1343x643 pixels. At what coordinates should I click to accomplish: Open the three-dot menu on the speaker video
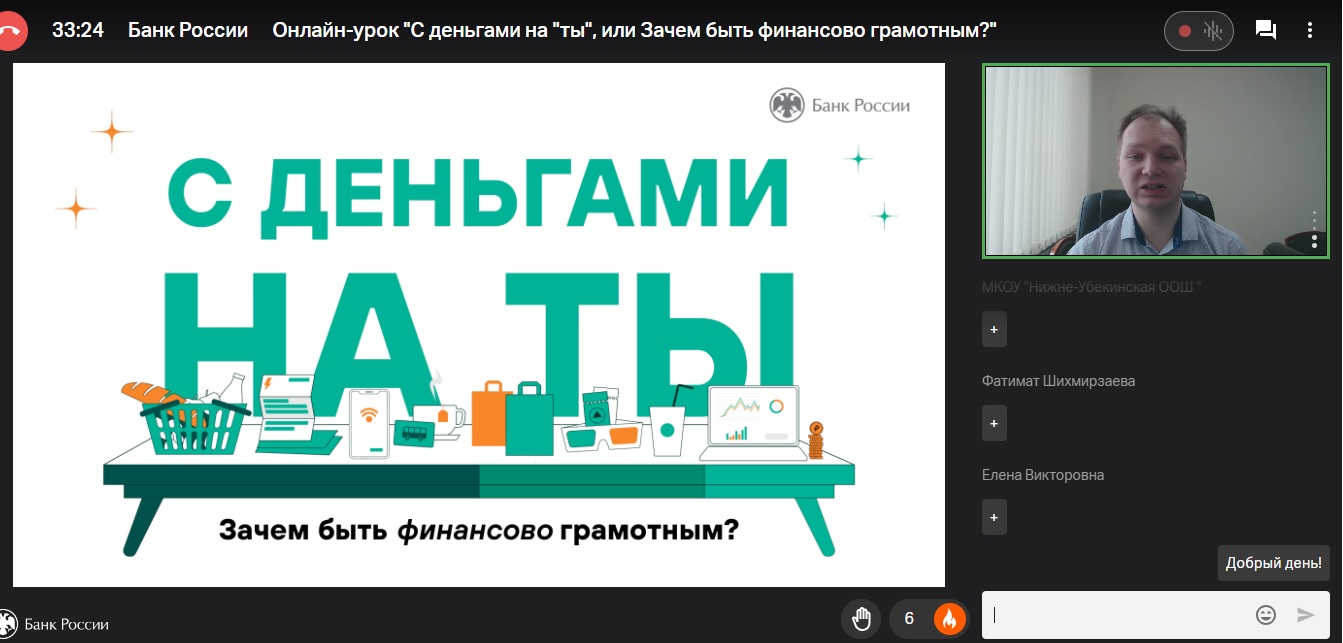point(1314,229)
